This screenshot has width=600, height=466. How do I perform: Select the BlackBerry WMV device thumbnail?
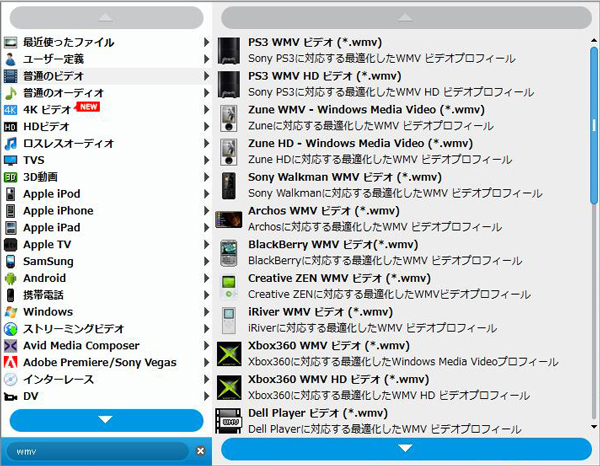pyautogui.click(x=229, y=253)
